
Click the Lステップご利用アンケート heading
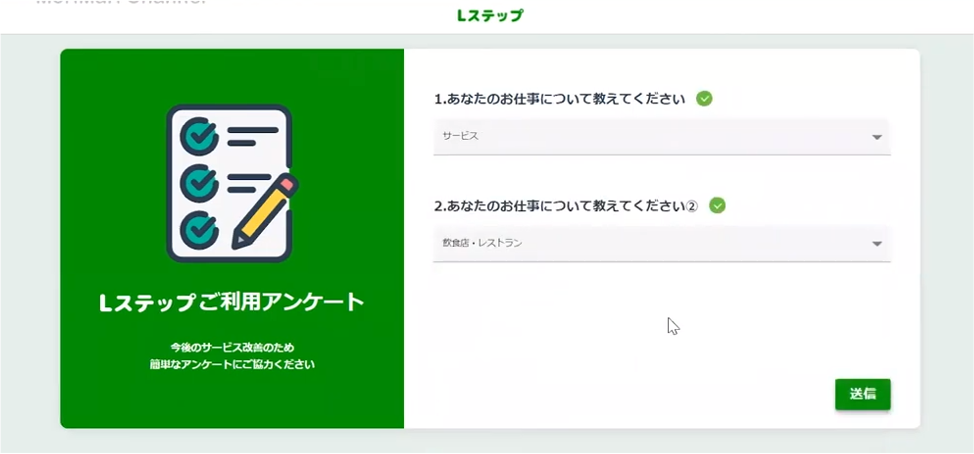tap(232, 302)
